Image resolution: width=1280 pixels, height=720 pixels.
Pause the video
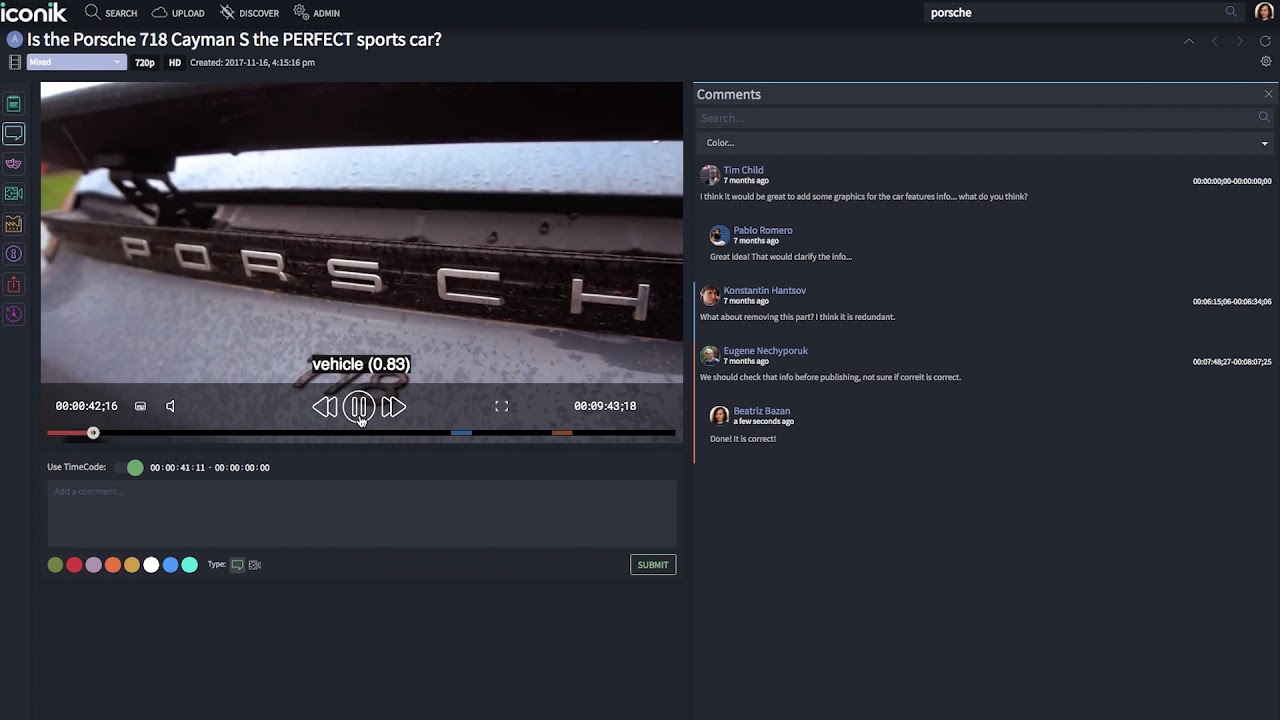[x=358, y=406]
